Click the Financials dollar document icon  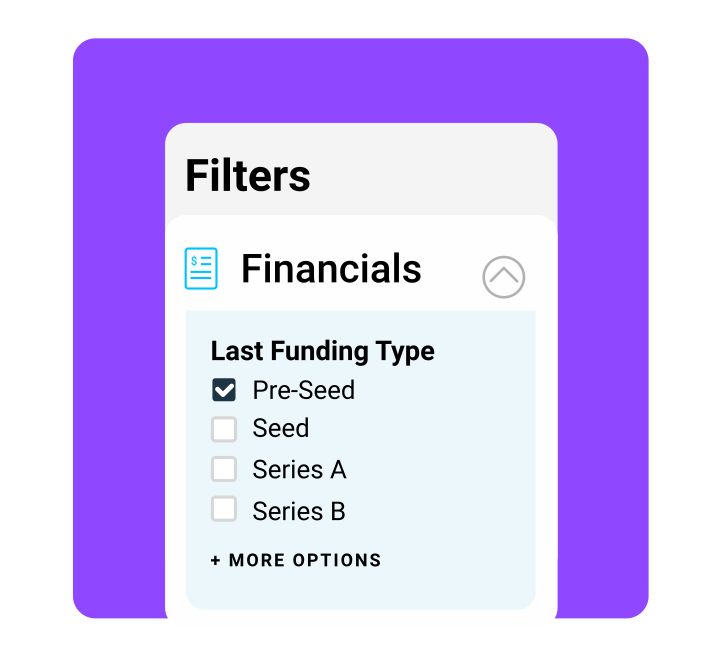[x=201, y=269]
